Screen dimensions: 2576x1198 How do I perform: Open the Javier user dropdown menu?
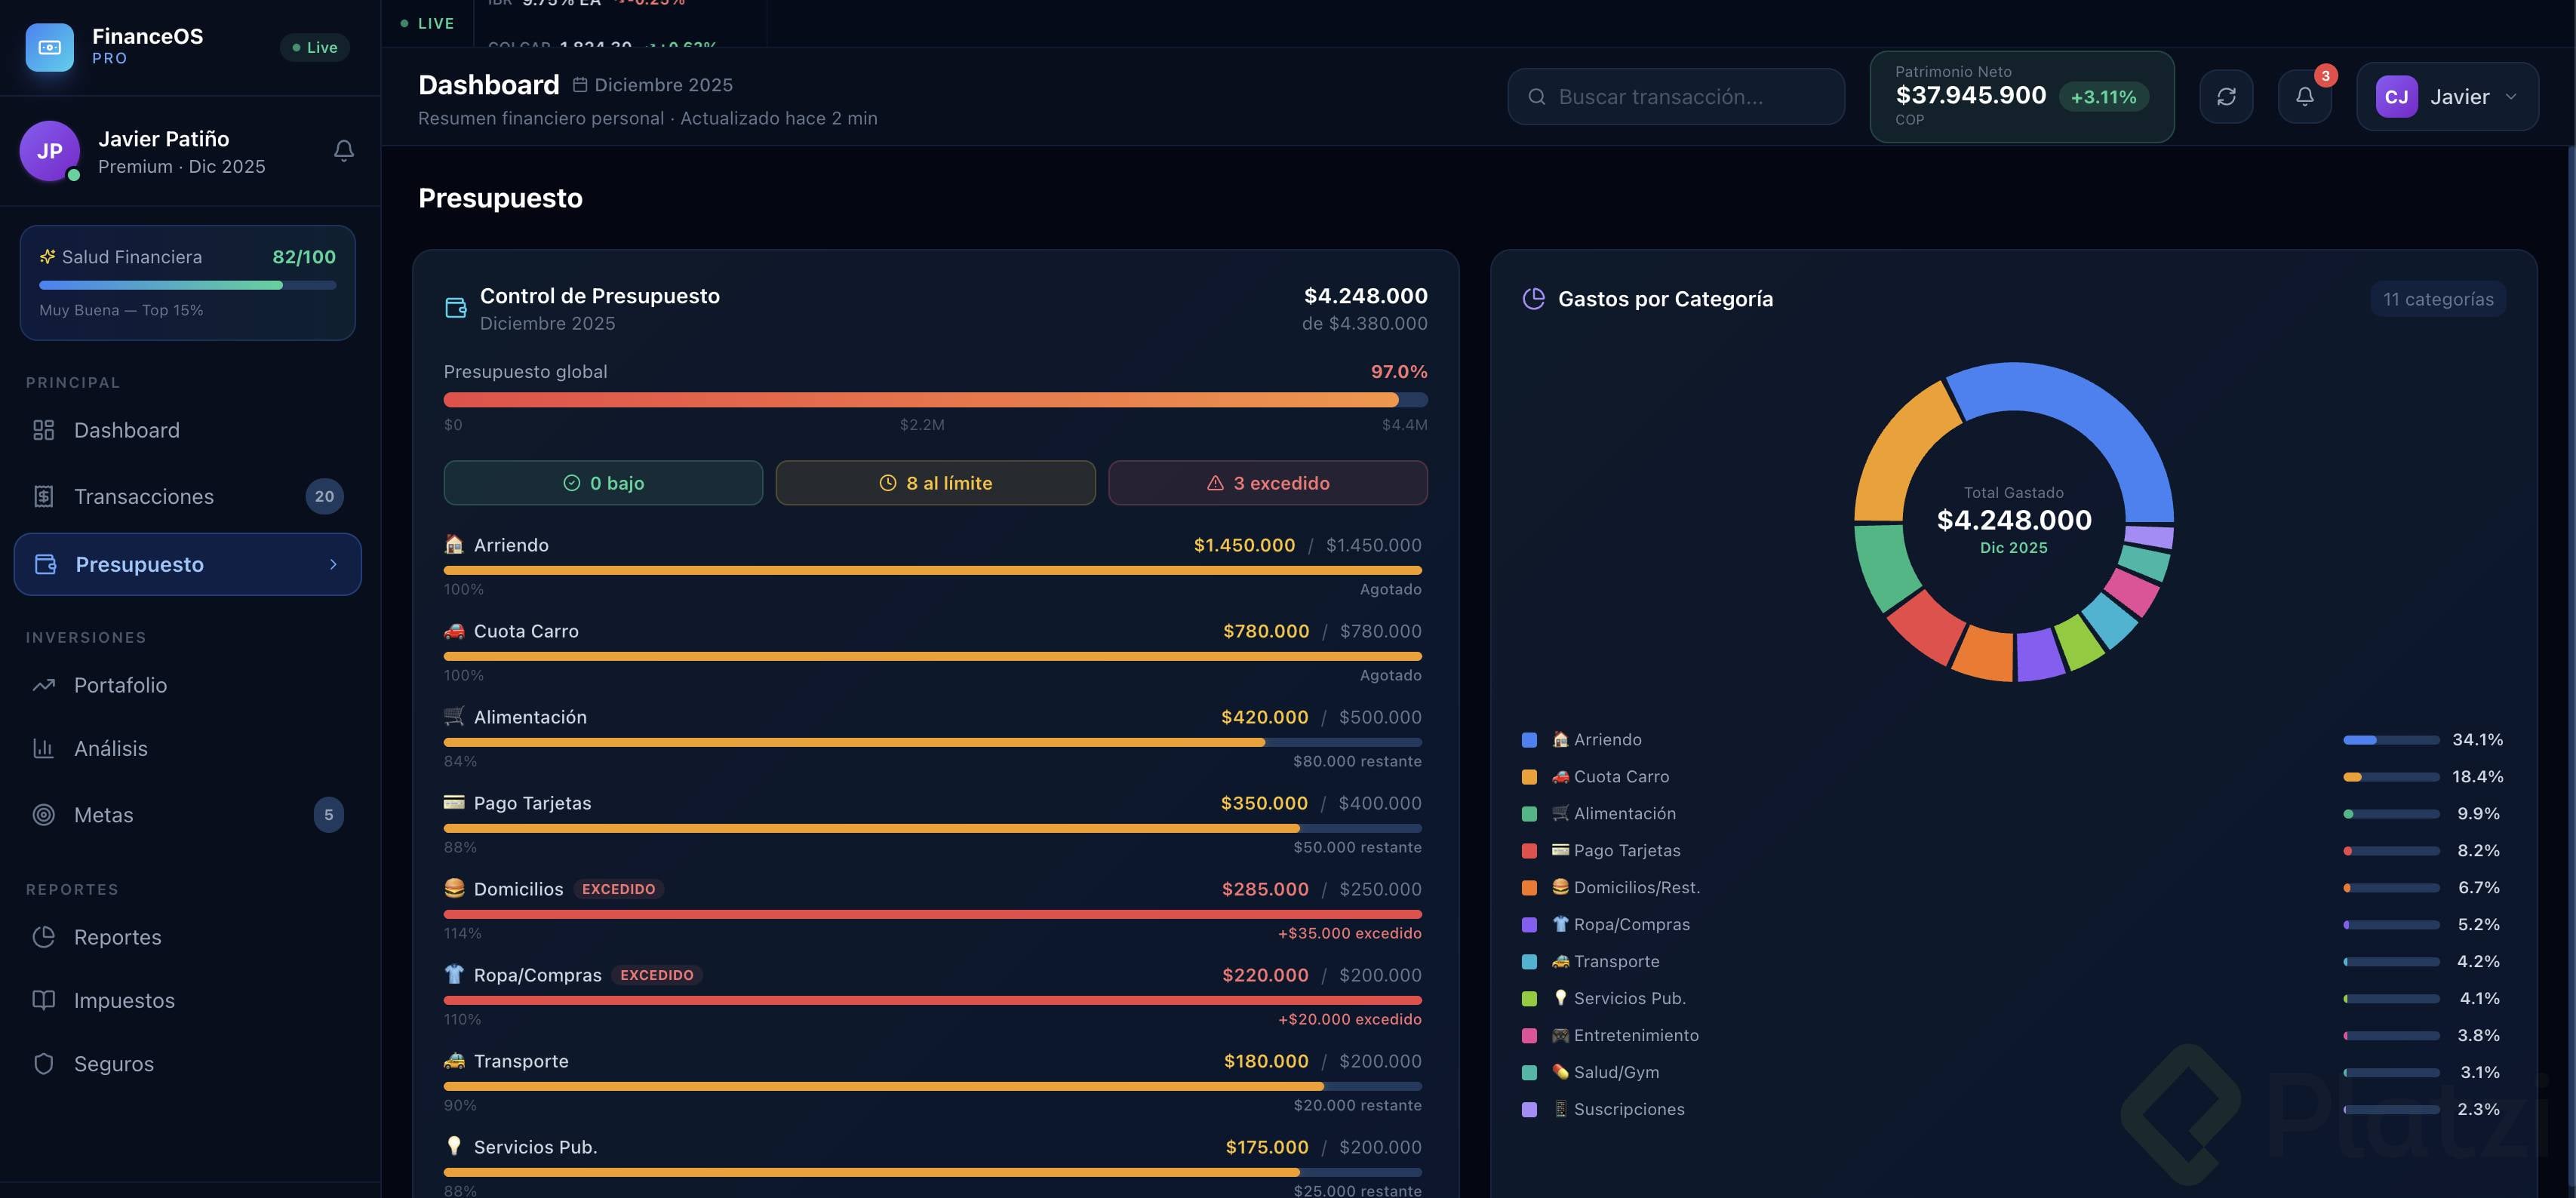[x=2446, y=97]
